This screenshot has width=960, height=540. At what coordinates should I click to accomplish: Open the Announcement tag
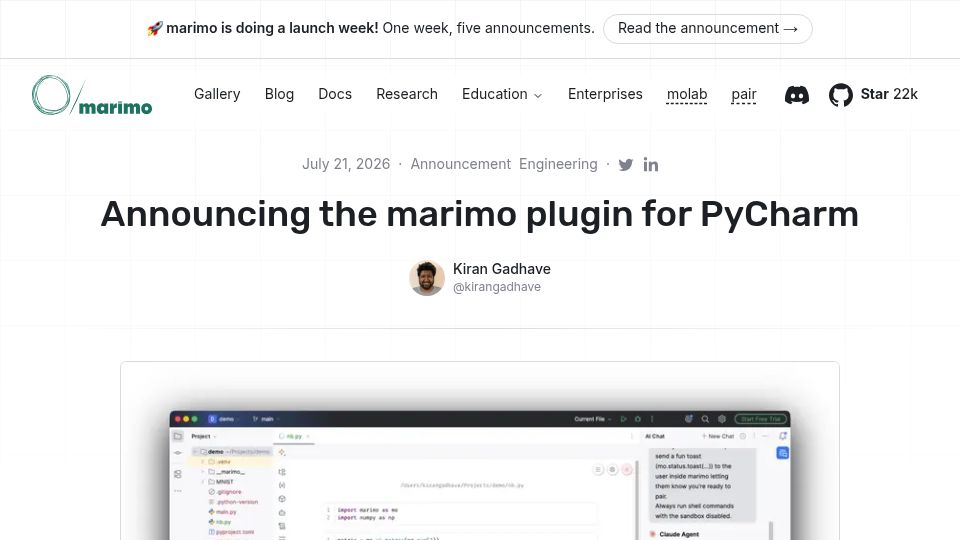click(x=460, y=164)
